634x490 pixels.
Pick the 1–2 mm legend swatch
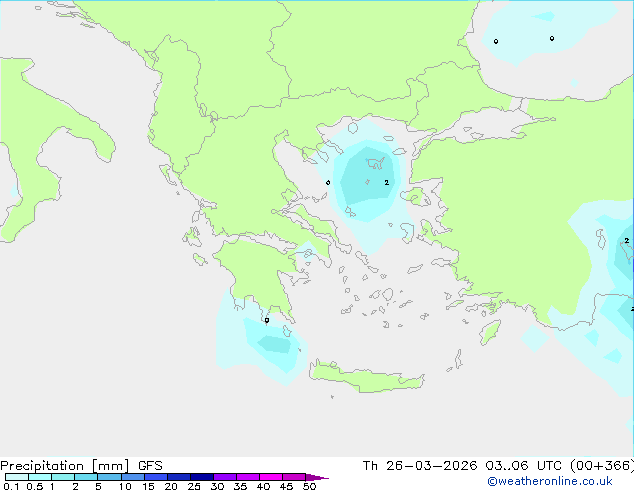(x=63, y=477)
